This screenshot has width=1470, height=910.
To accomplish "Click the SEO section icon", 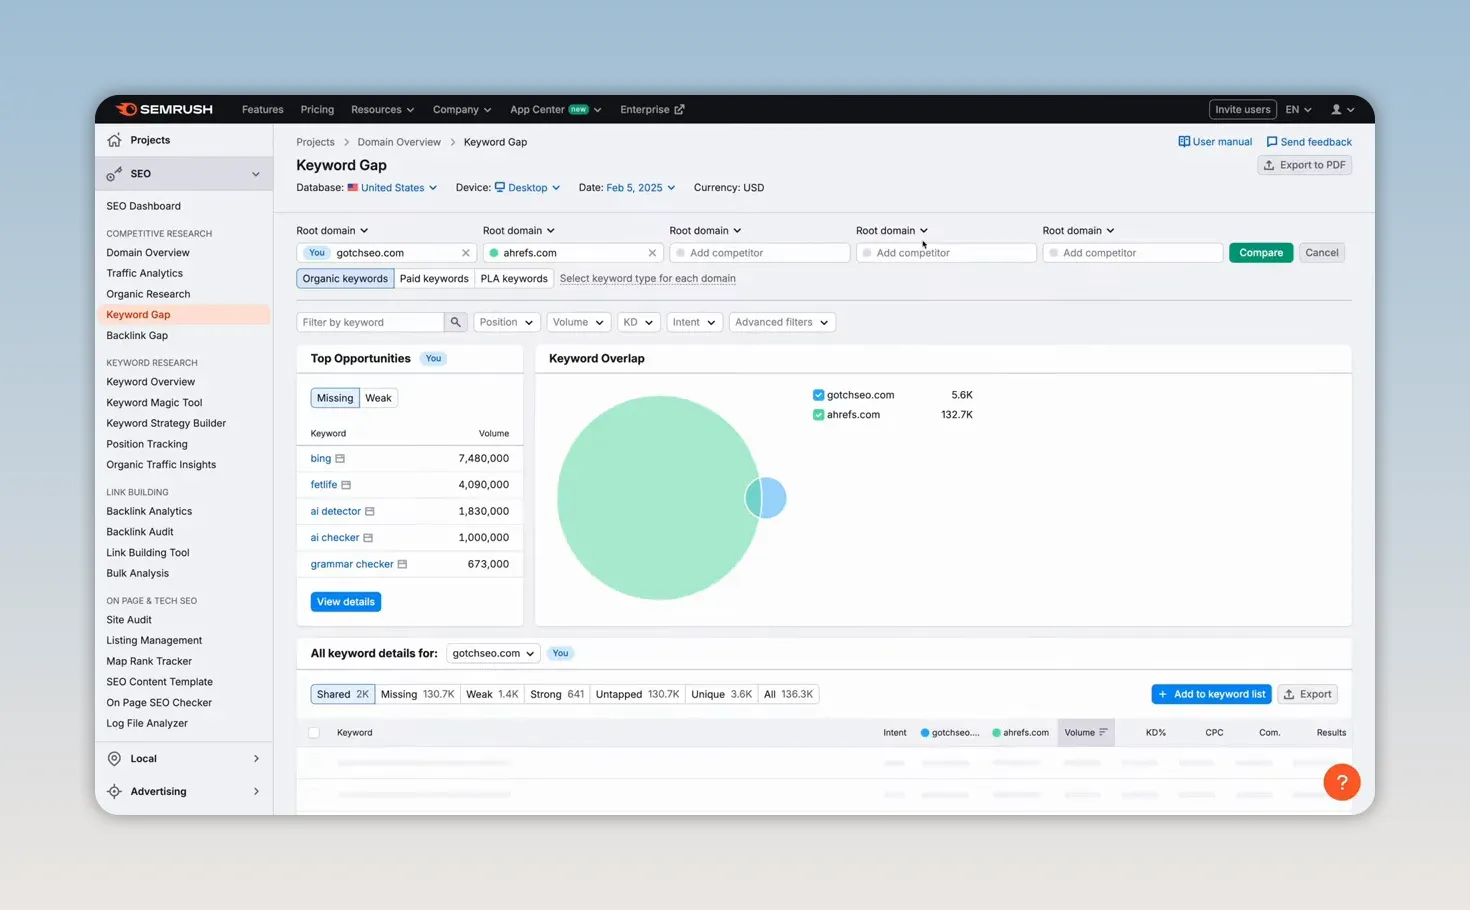I will (x=115, y=174).
